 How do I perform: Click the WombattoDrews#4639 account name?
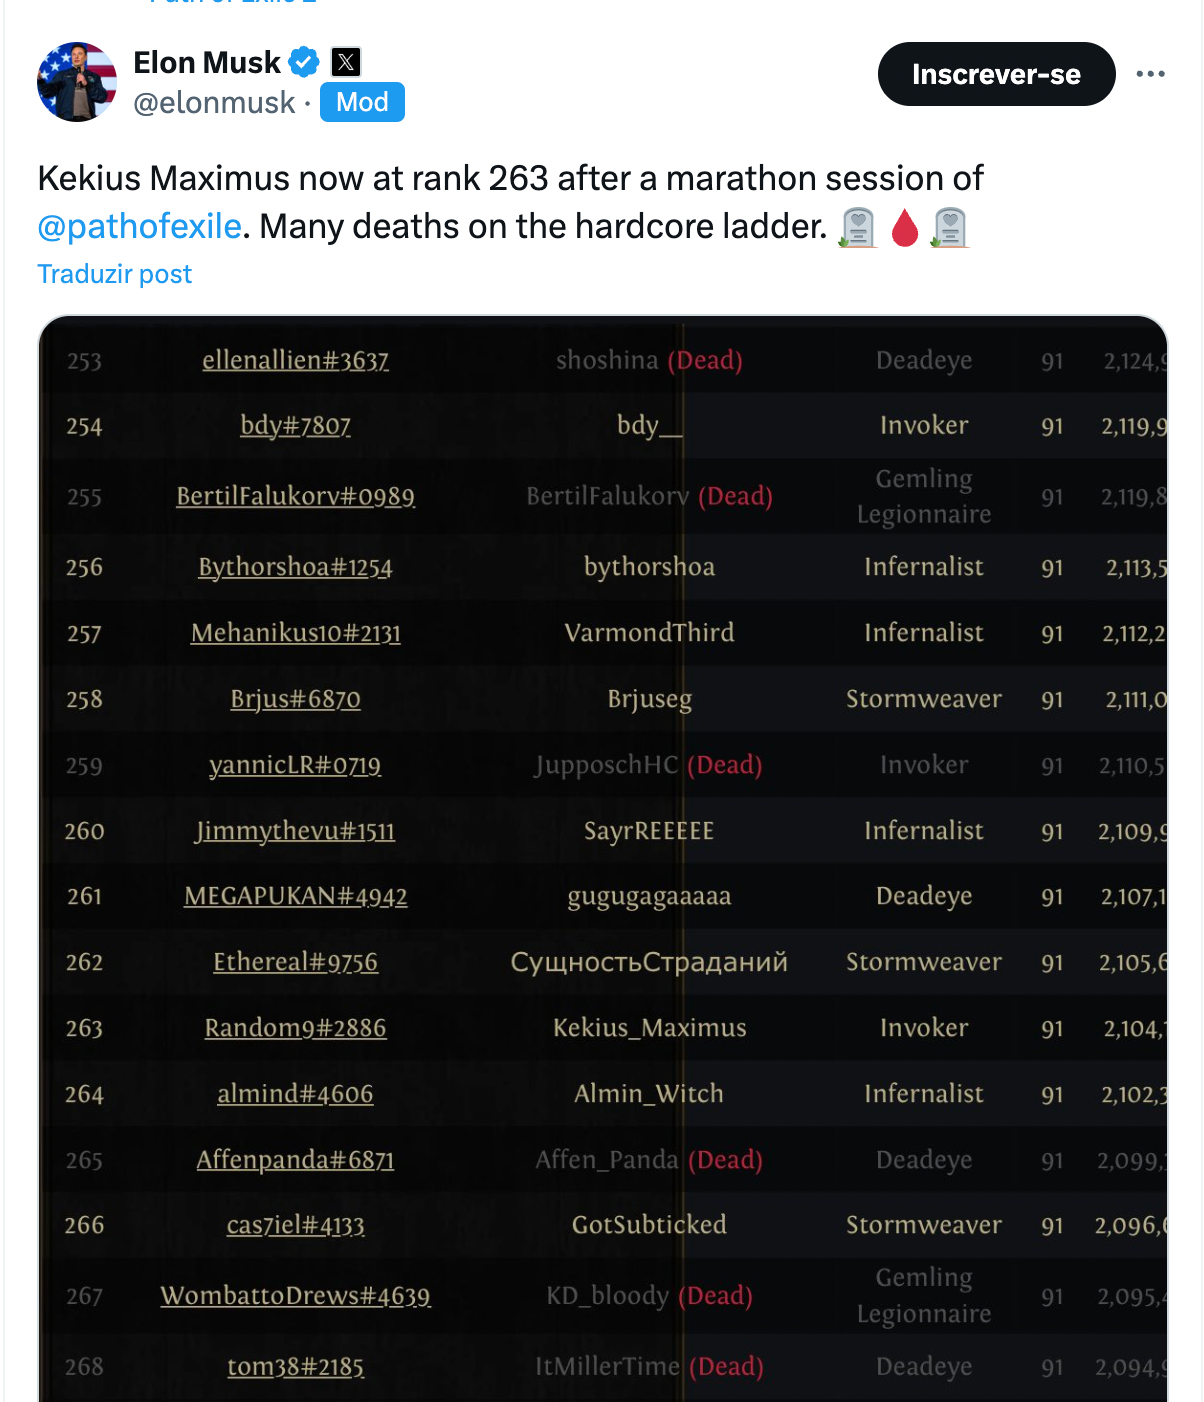[295, 1296]
